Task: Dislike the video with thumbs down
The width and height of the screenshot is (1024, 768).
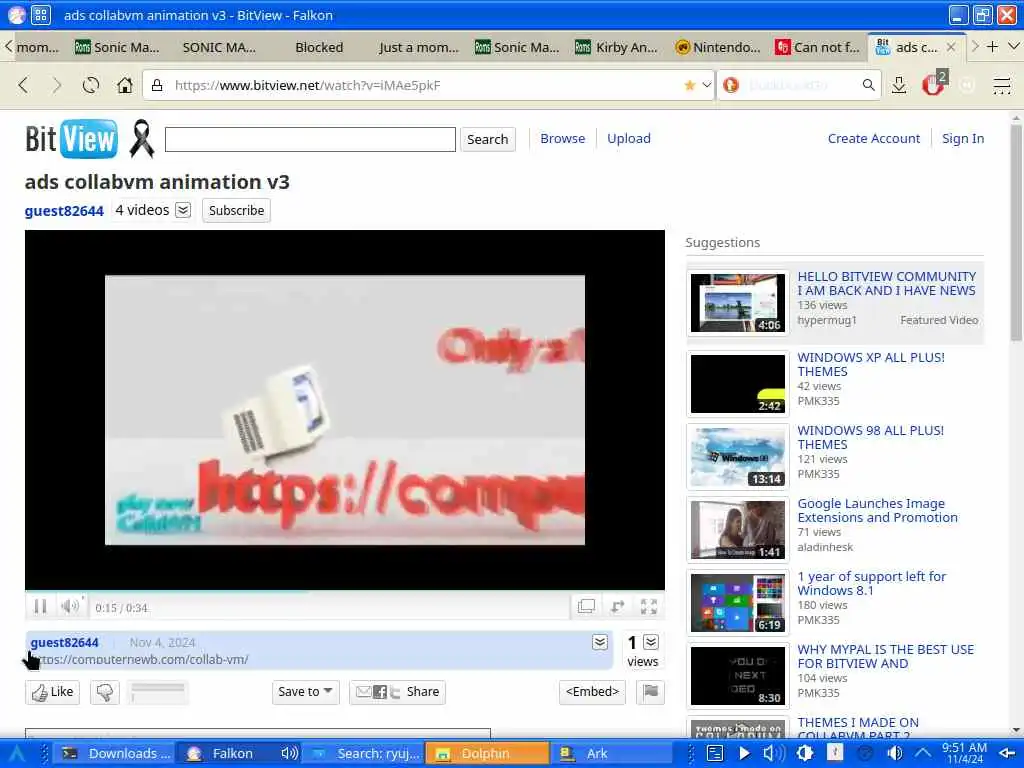Action: tap(104, 692)
